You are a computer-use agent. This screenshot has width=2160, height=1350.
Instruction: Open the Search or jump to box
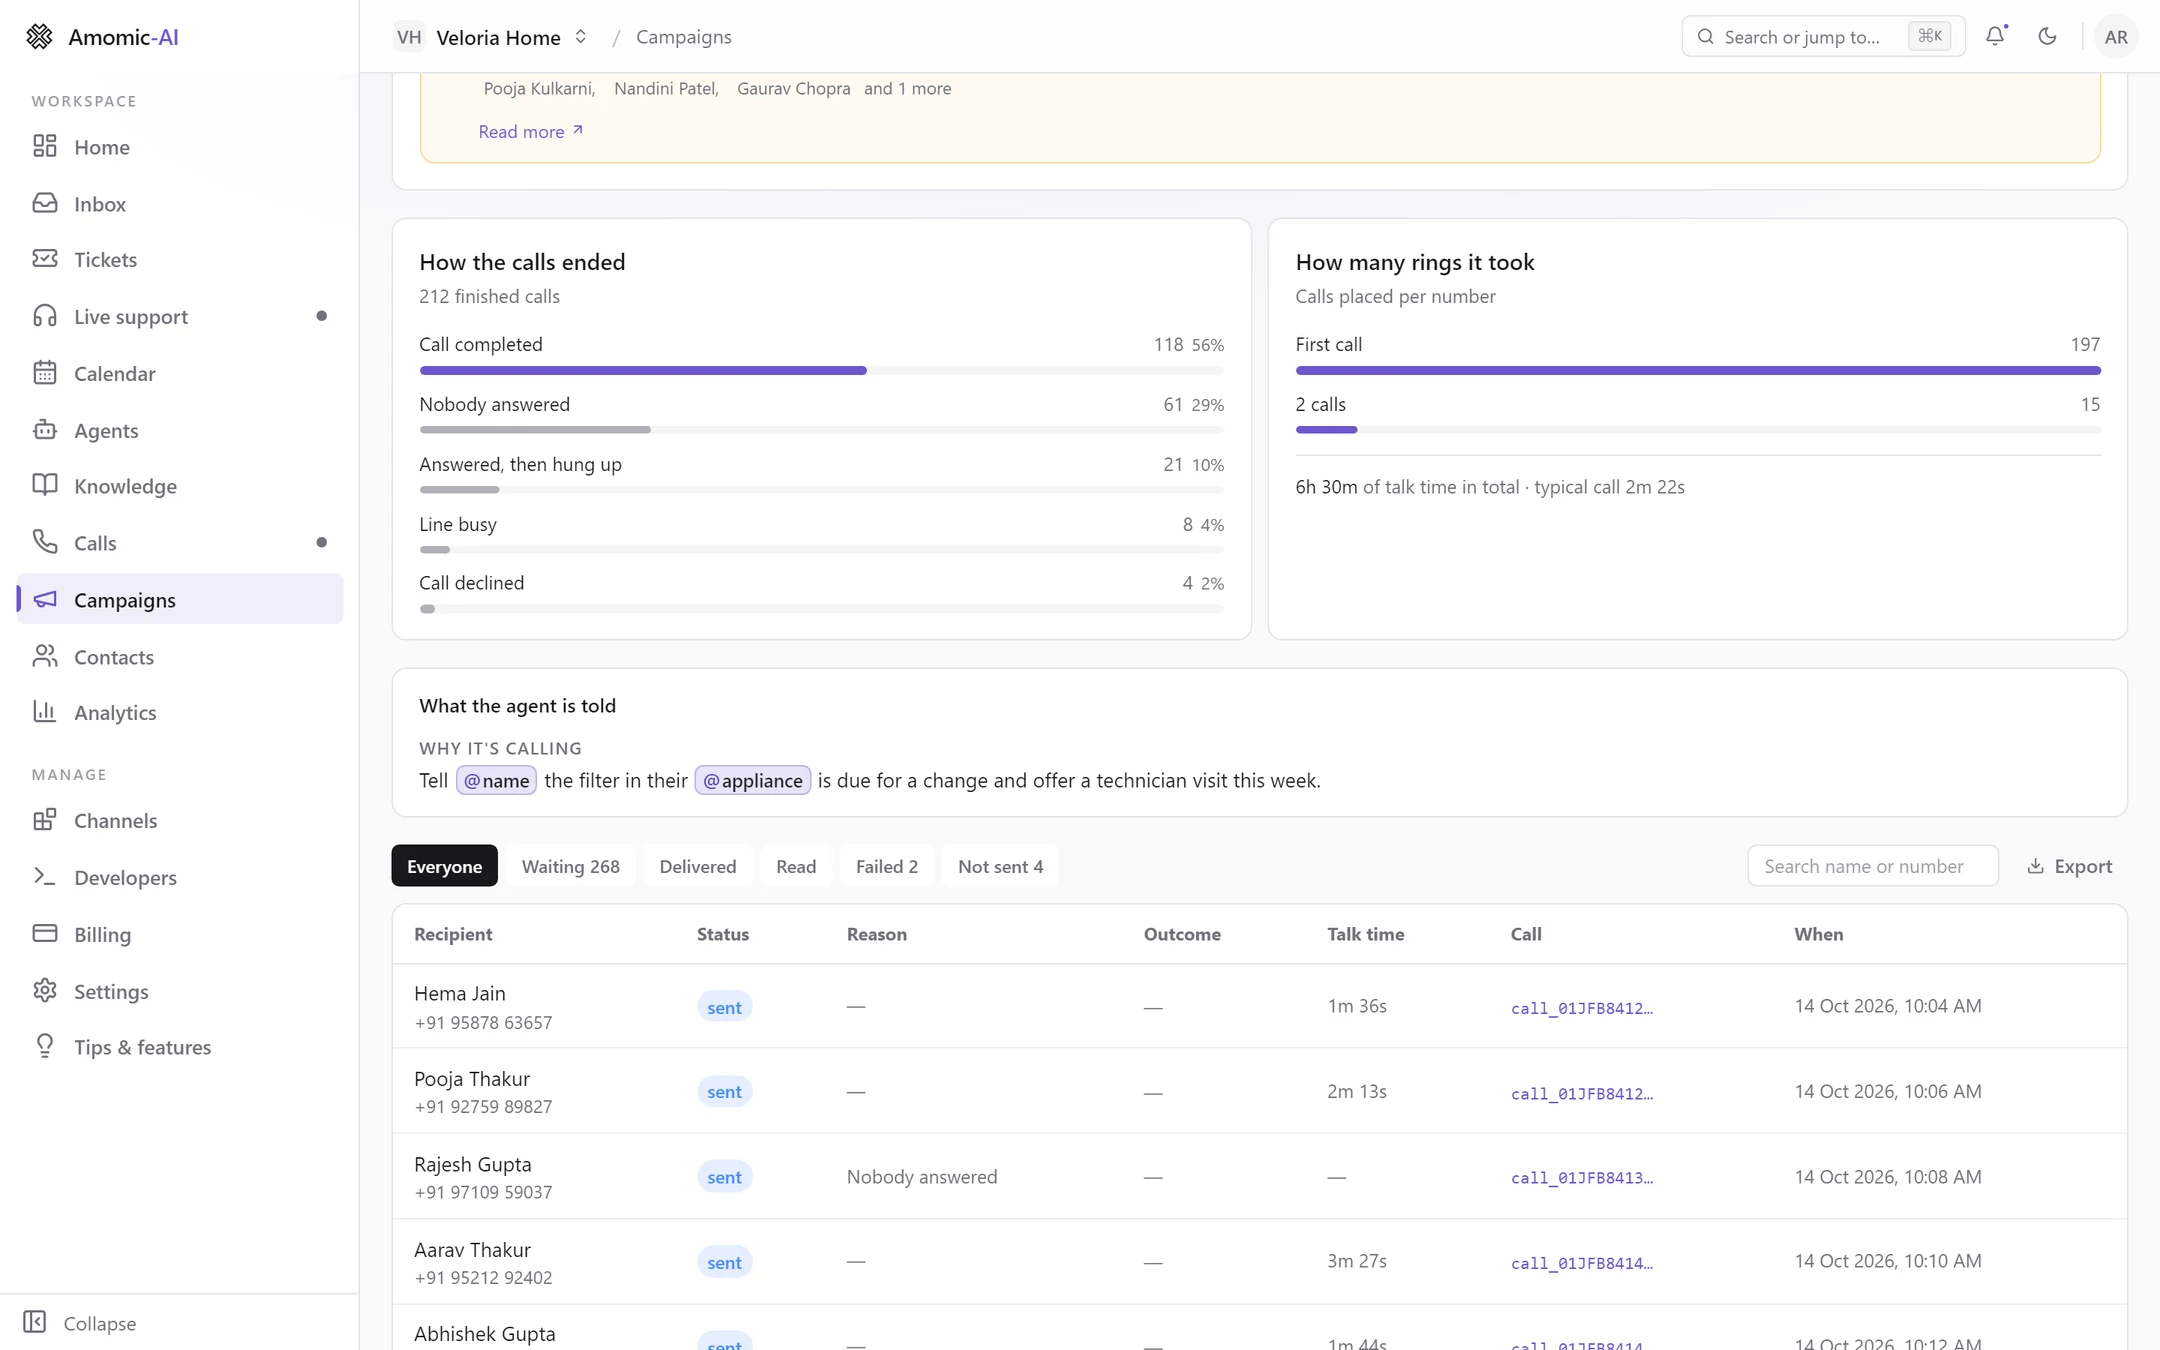(x=1823, y=37)
